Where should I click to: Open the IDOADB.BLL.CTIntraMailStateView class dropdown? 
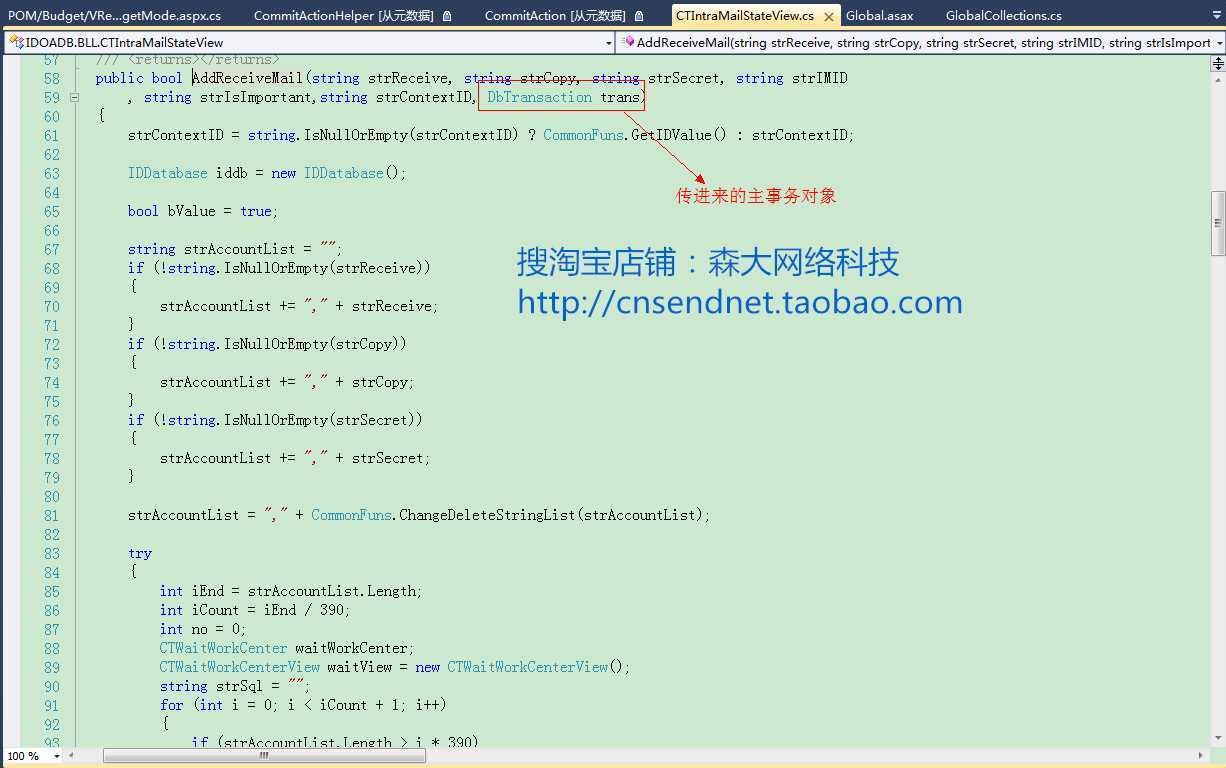(608, 43)
